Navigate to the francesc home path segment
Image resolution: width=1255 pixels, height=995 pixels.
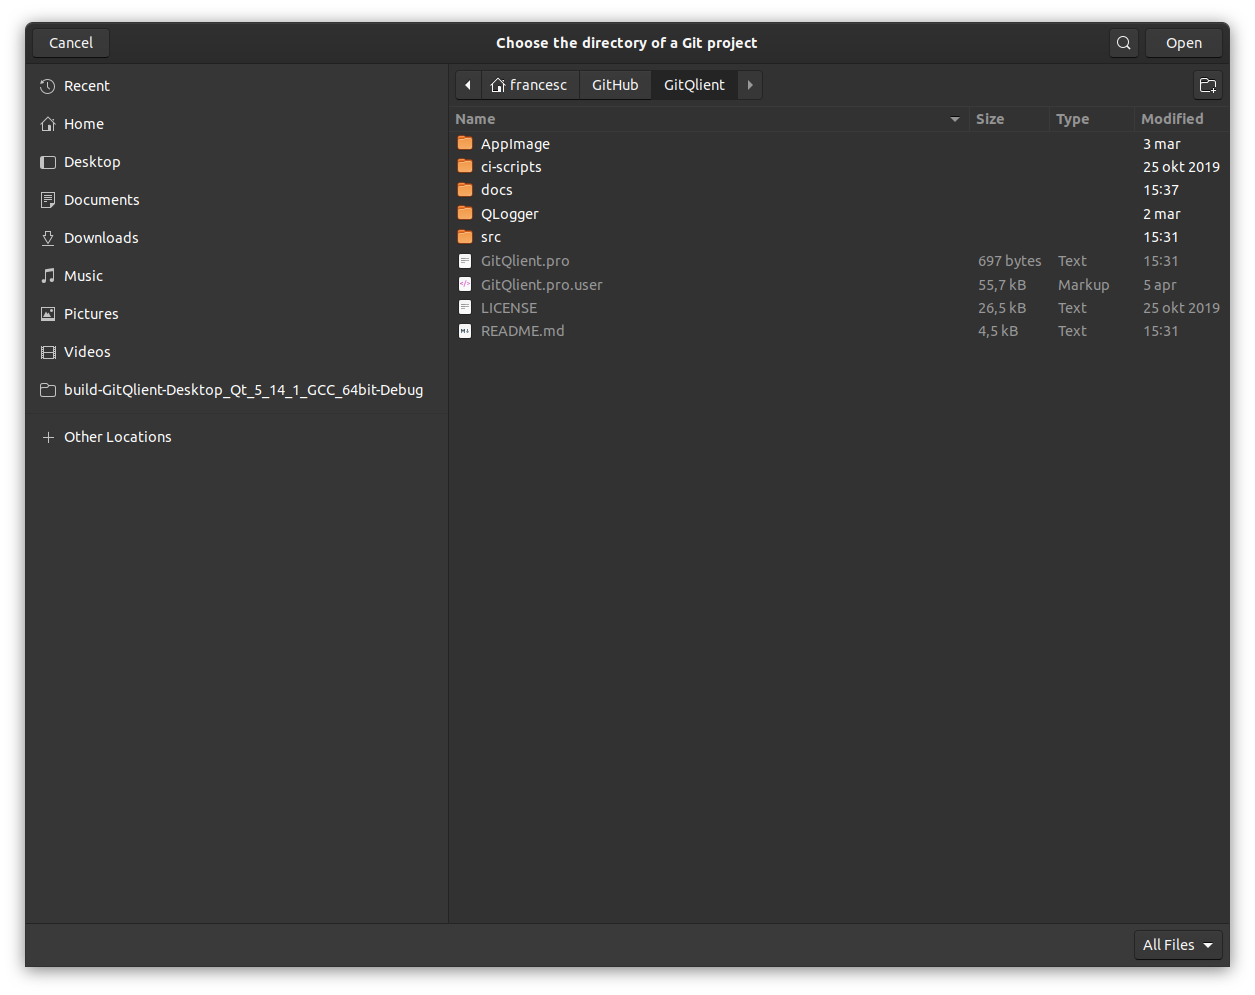[x=531, y=85]
